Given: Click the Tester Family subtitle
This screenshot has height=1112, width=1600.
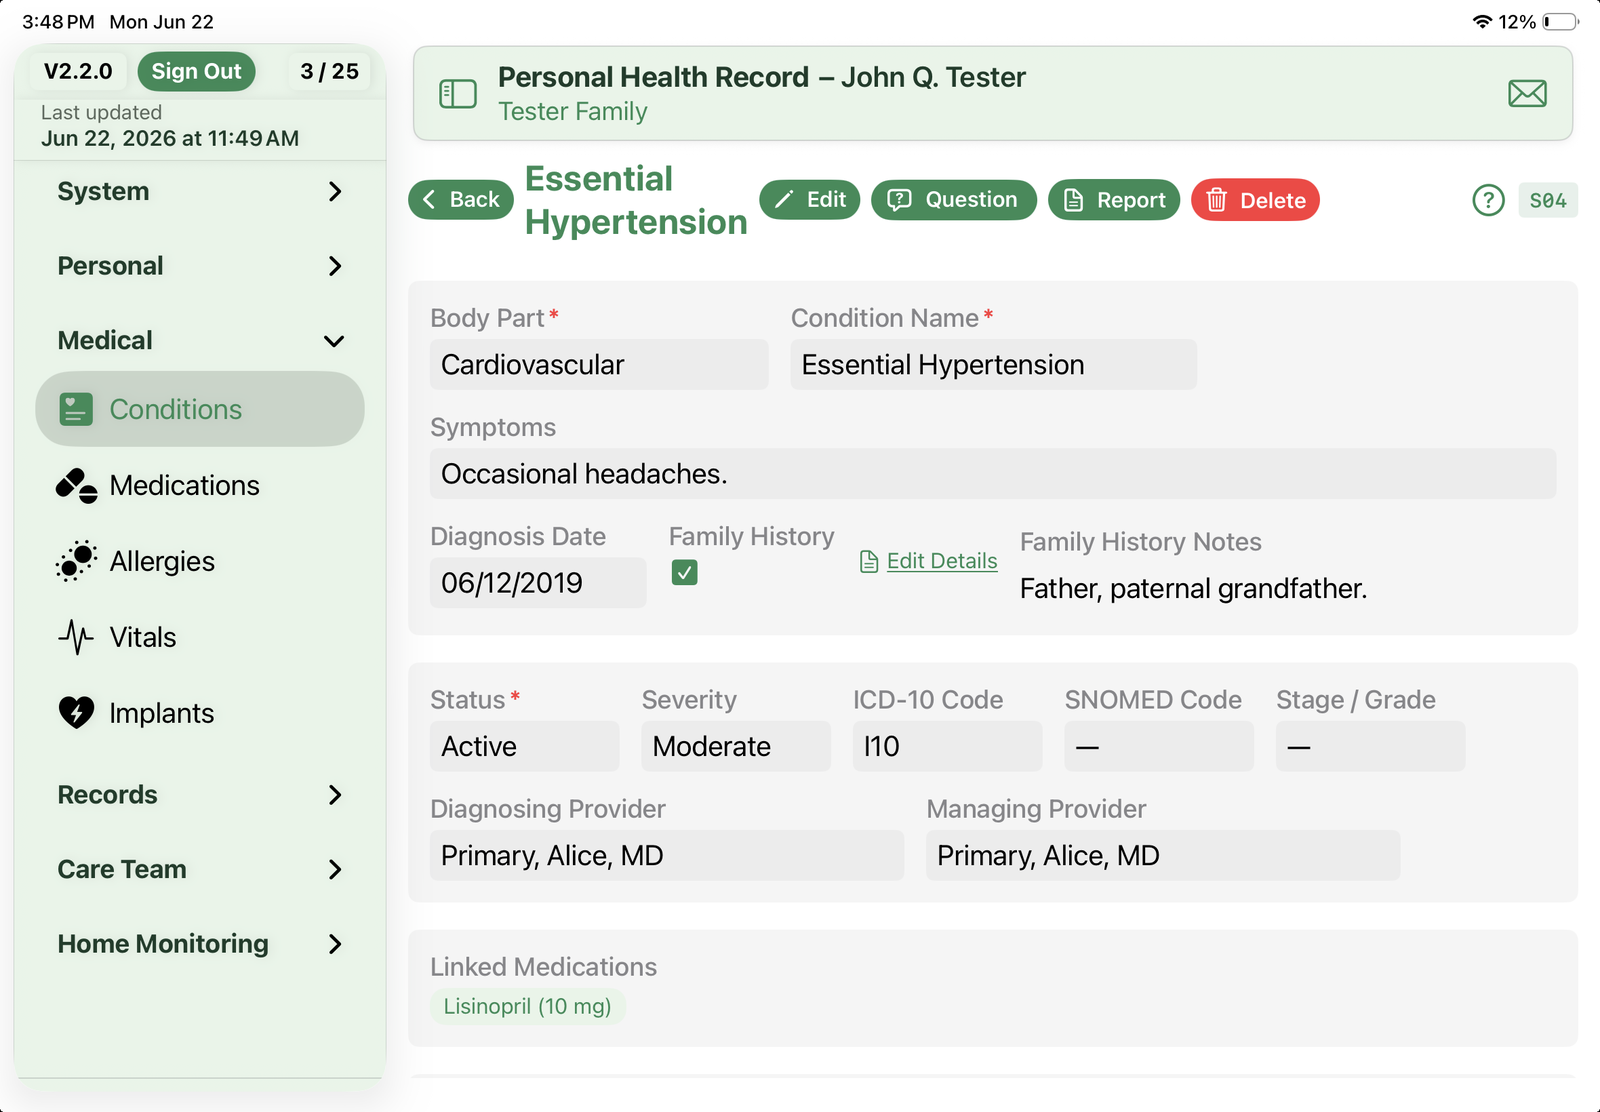Looking at the screenshot, I should tap(573, 112).
